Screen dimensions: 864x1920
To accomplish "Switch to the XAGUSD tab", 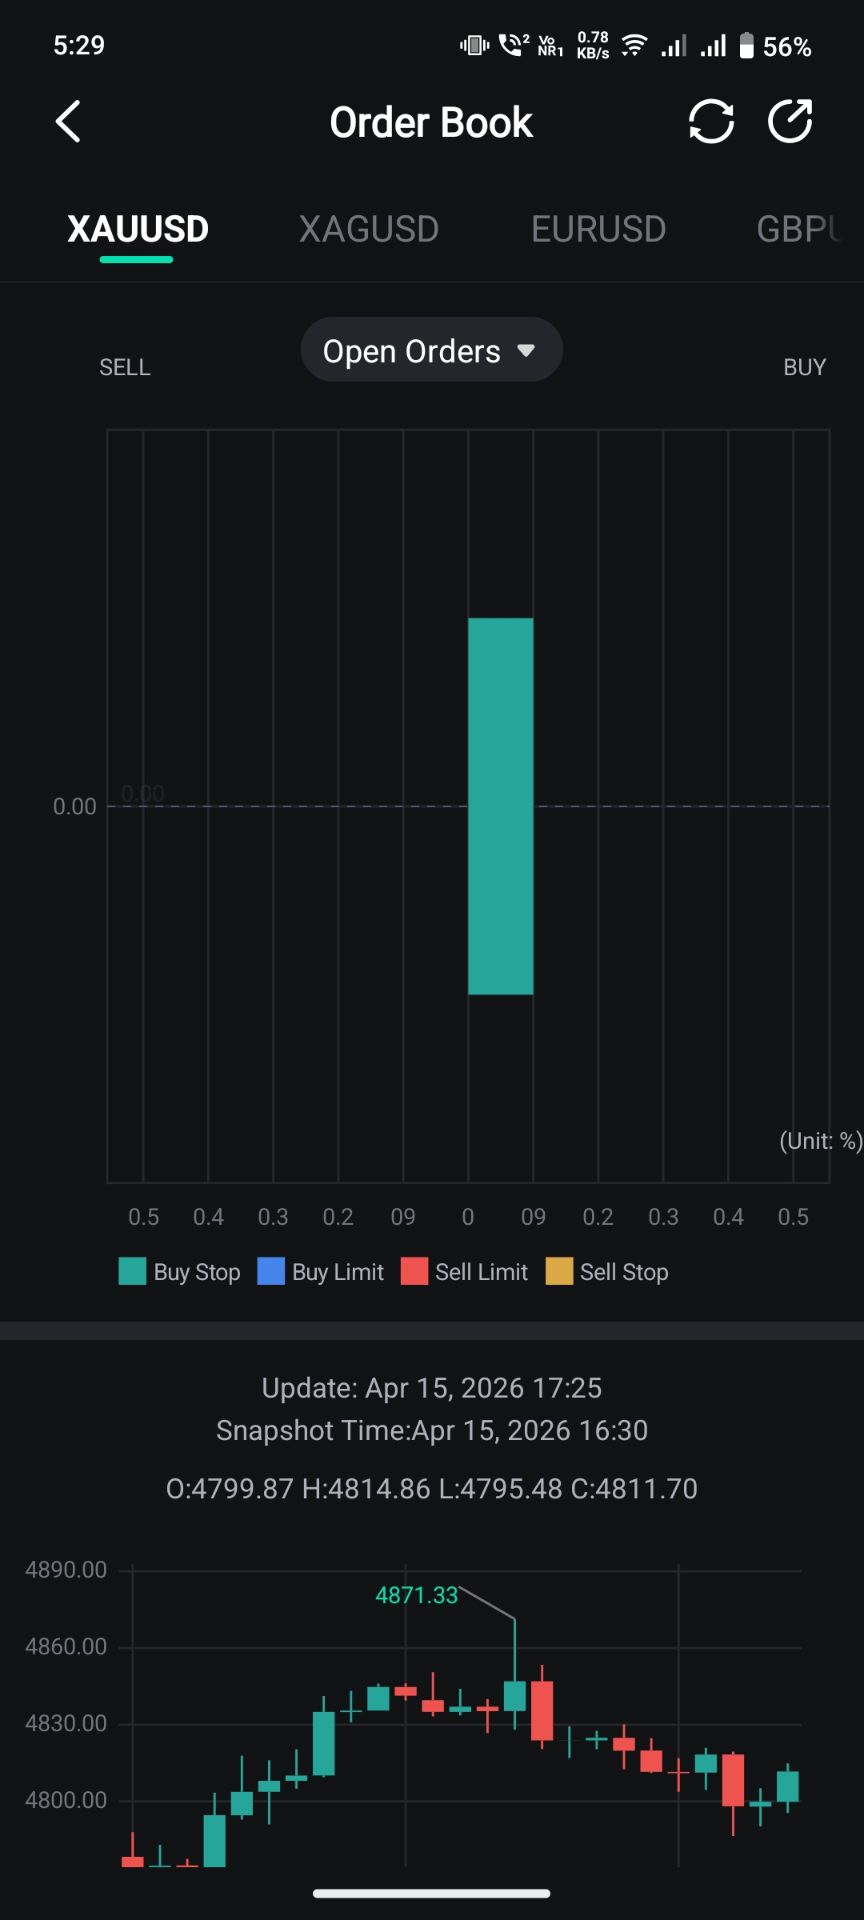I will coord(369,229).
